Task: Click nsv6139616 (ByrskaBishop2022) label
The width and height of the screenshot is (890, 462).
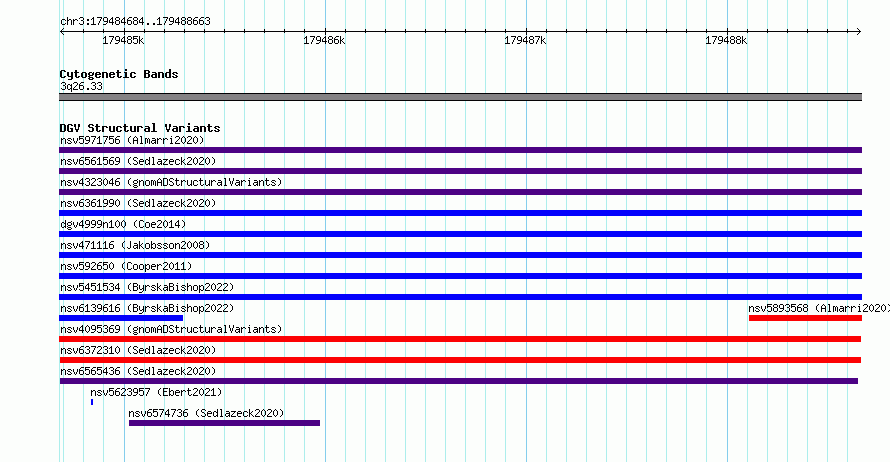Action: pyautogui.click(x=147, y=308)
